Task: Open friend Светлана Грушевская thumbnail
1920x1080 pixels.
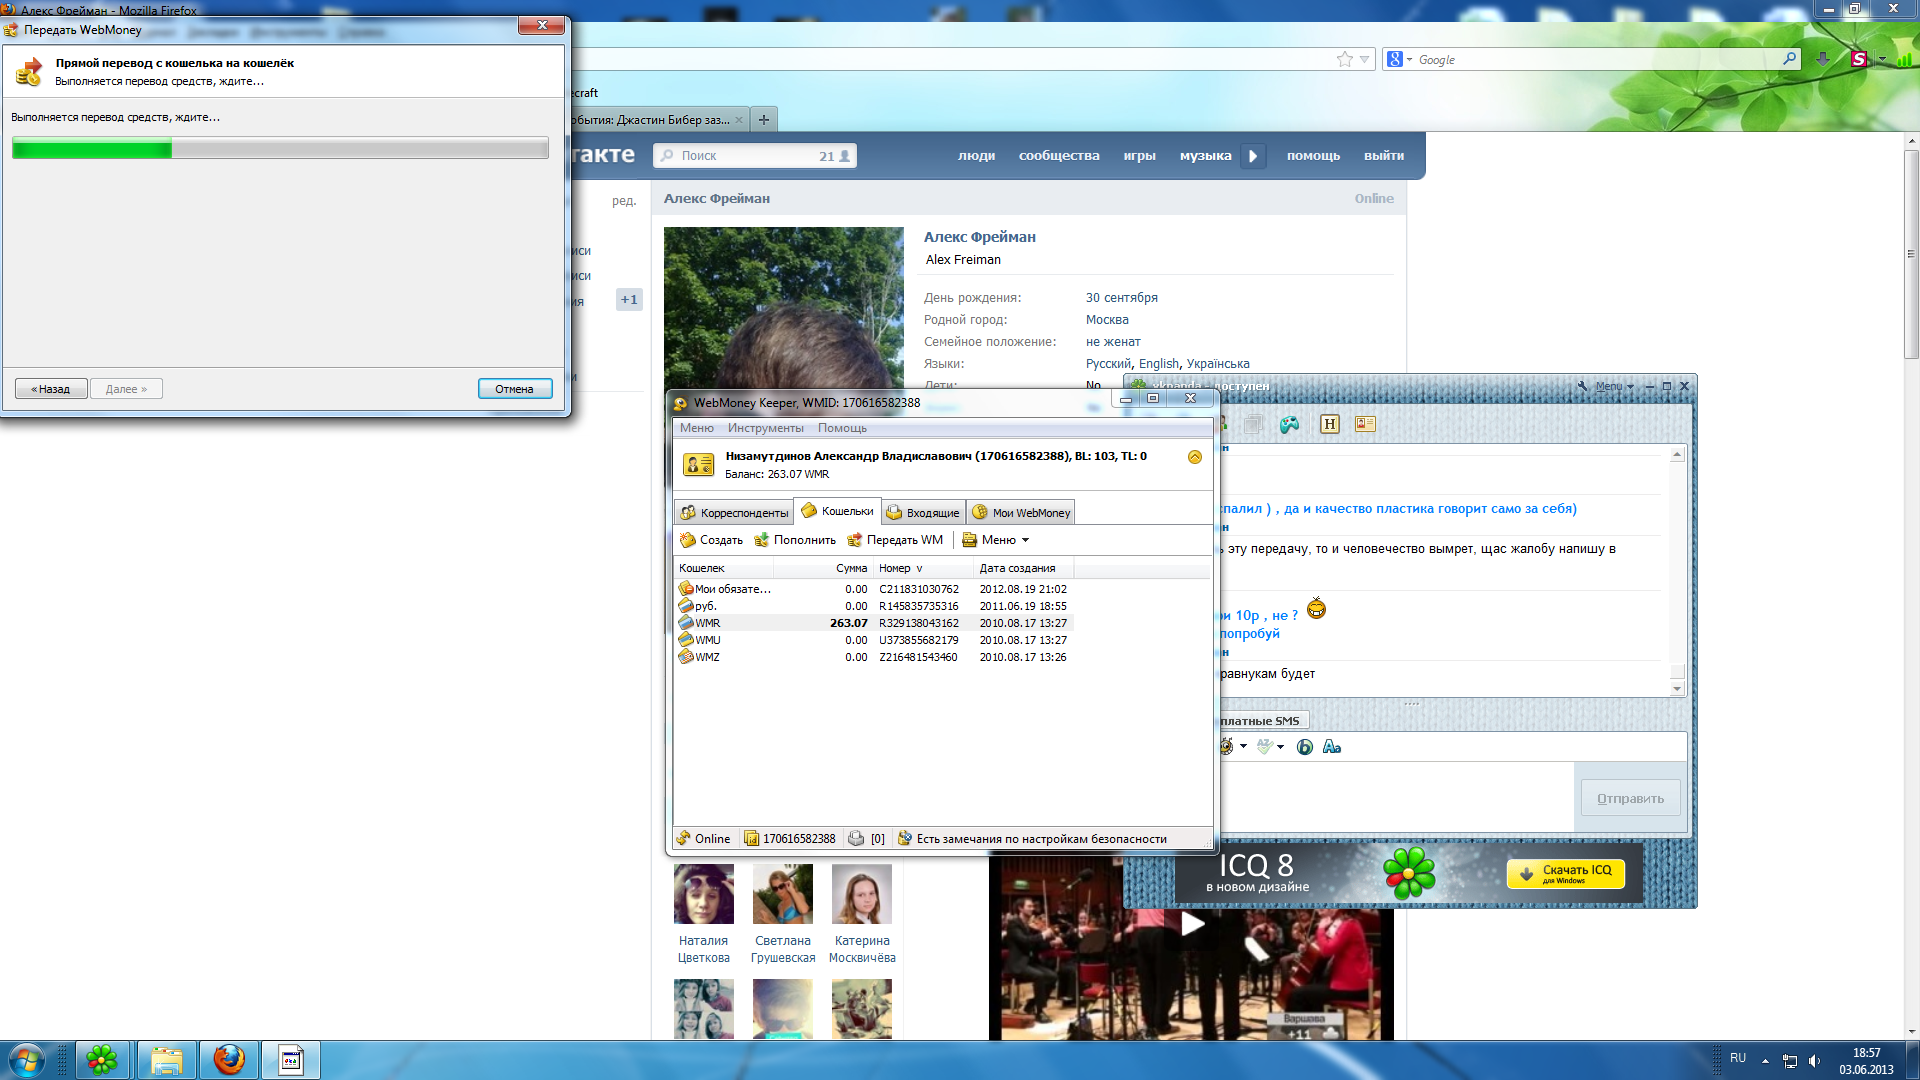Action: click(783, 894)
